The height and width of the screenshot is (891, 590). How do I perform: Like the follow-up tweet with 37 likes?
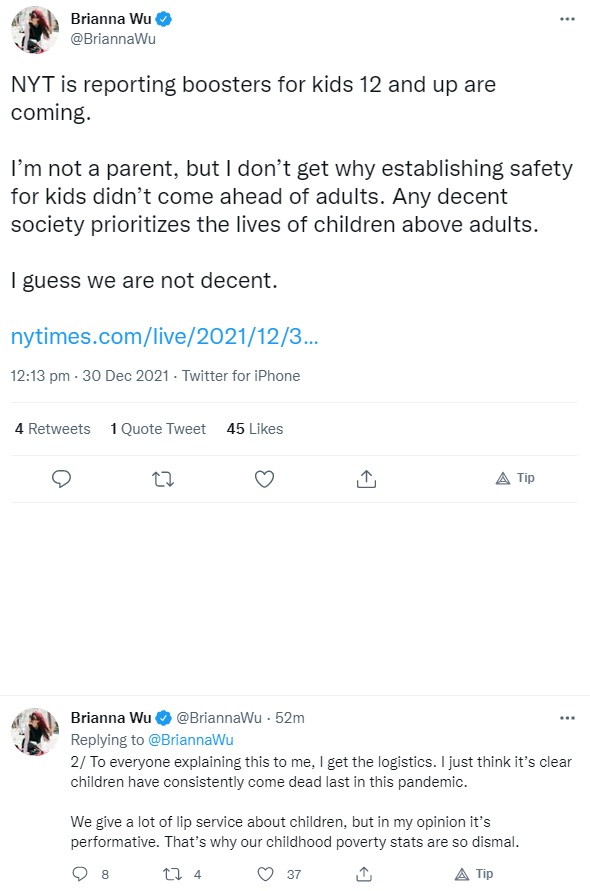click(265, 873)
